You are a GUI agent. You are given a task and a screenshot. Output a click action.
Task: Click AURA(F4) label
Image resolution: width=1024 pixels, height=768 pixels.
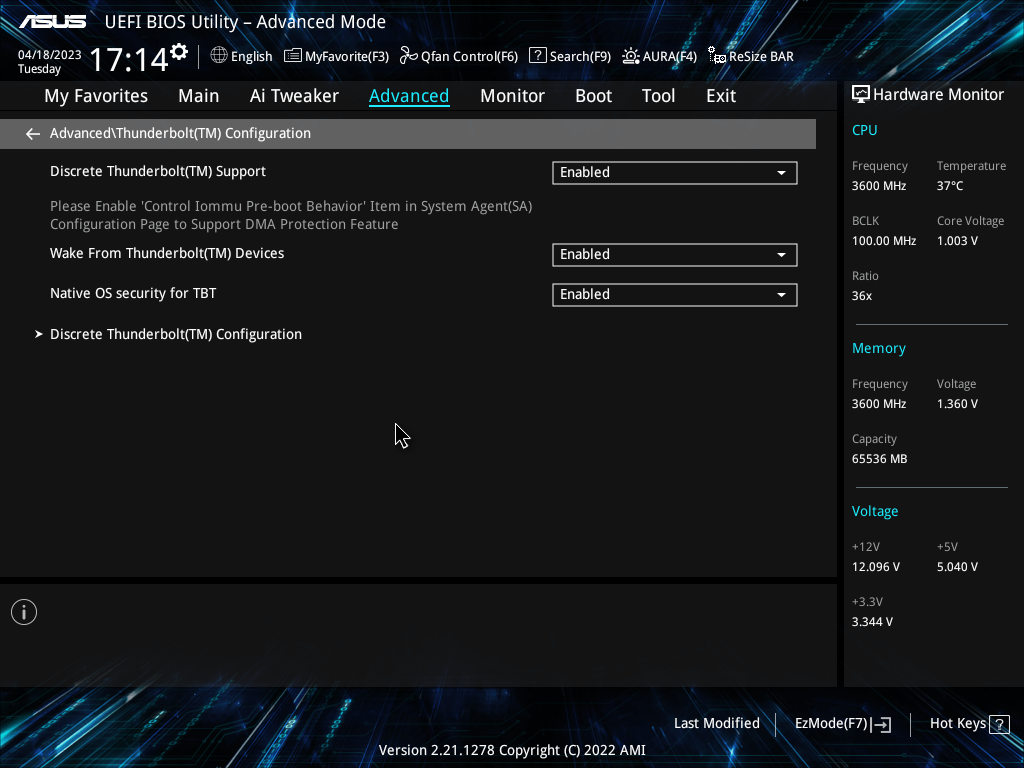pos(669,57)
